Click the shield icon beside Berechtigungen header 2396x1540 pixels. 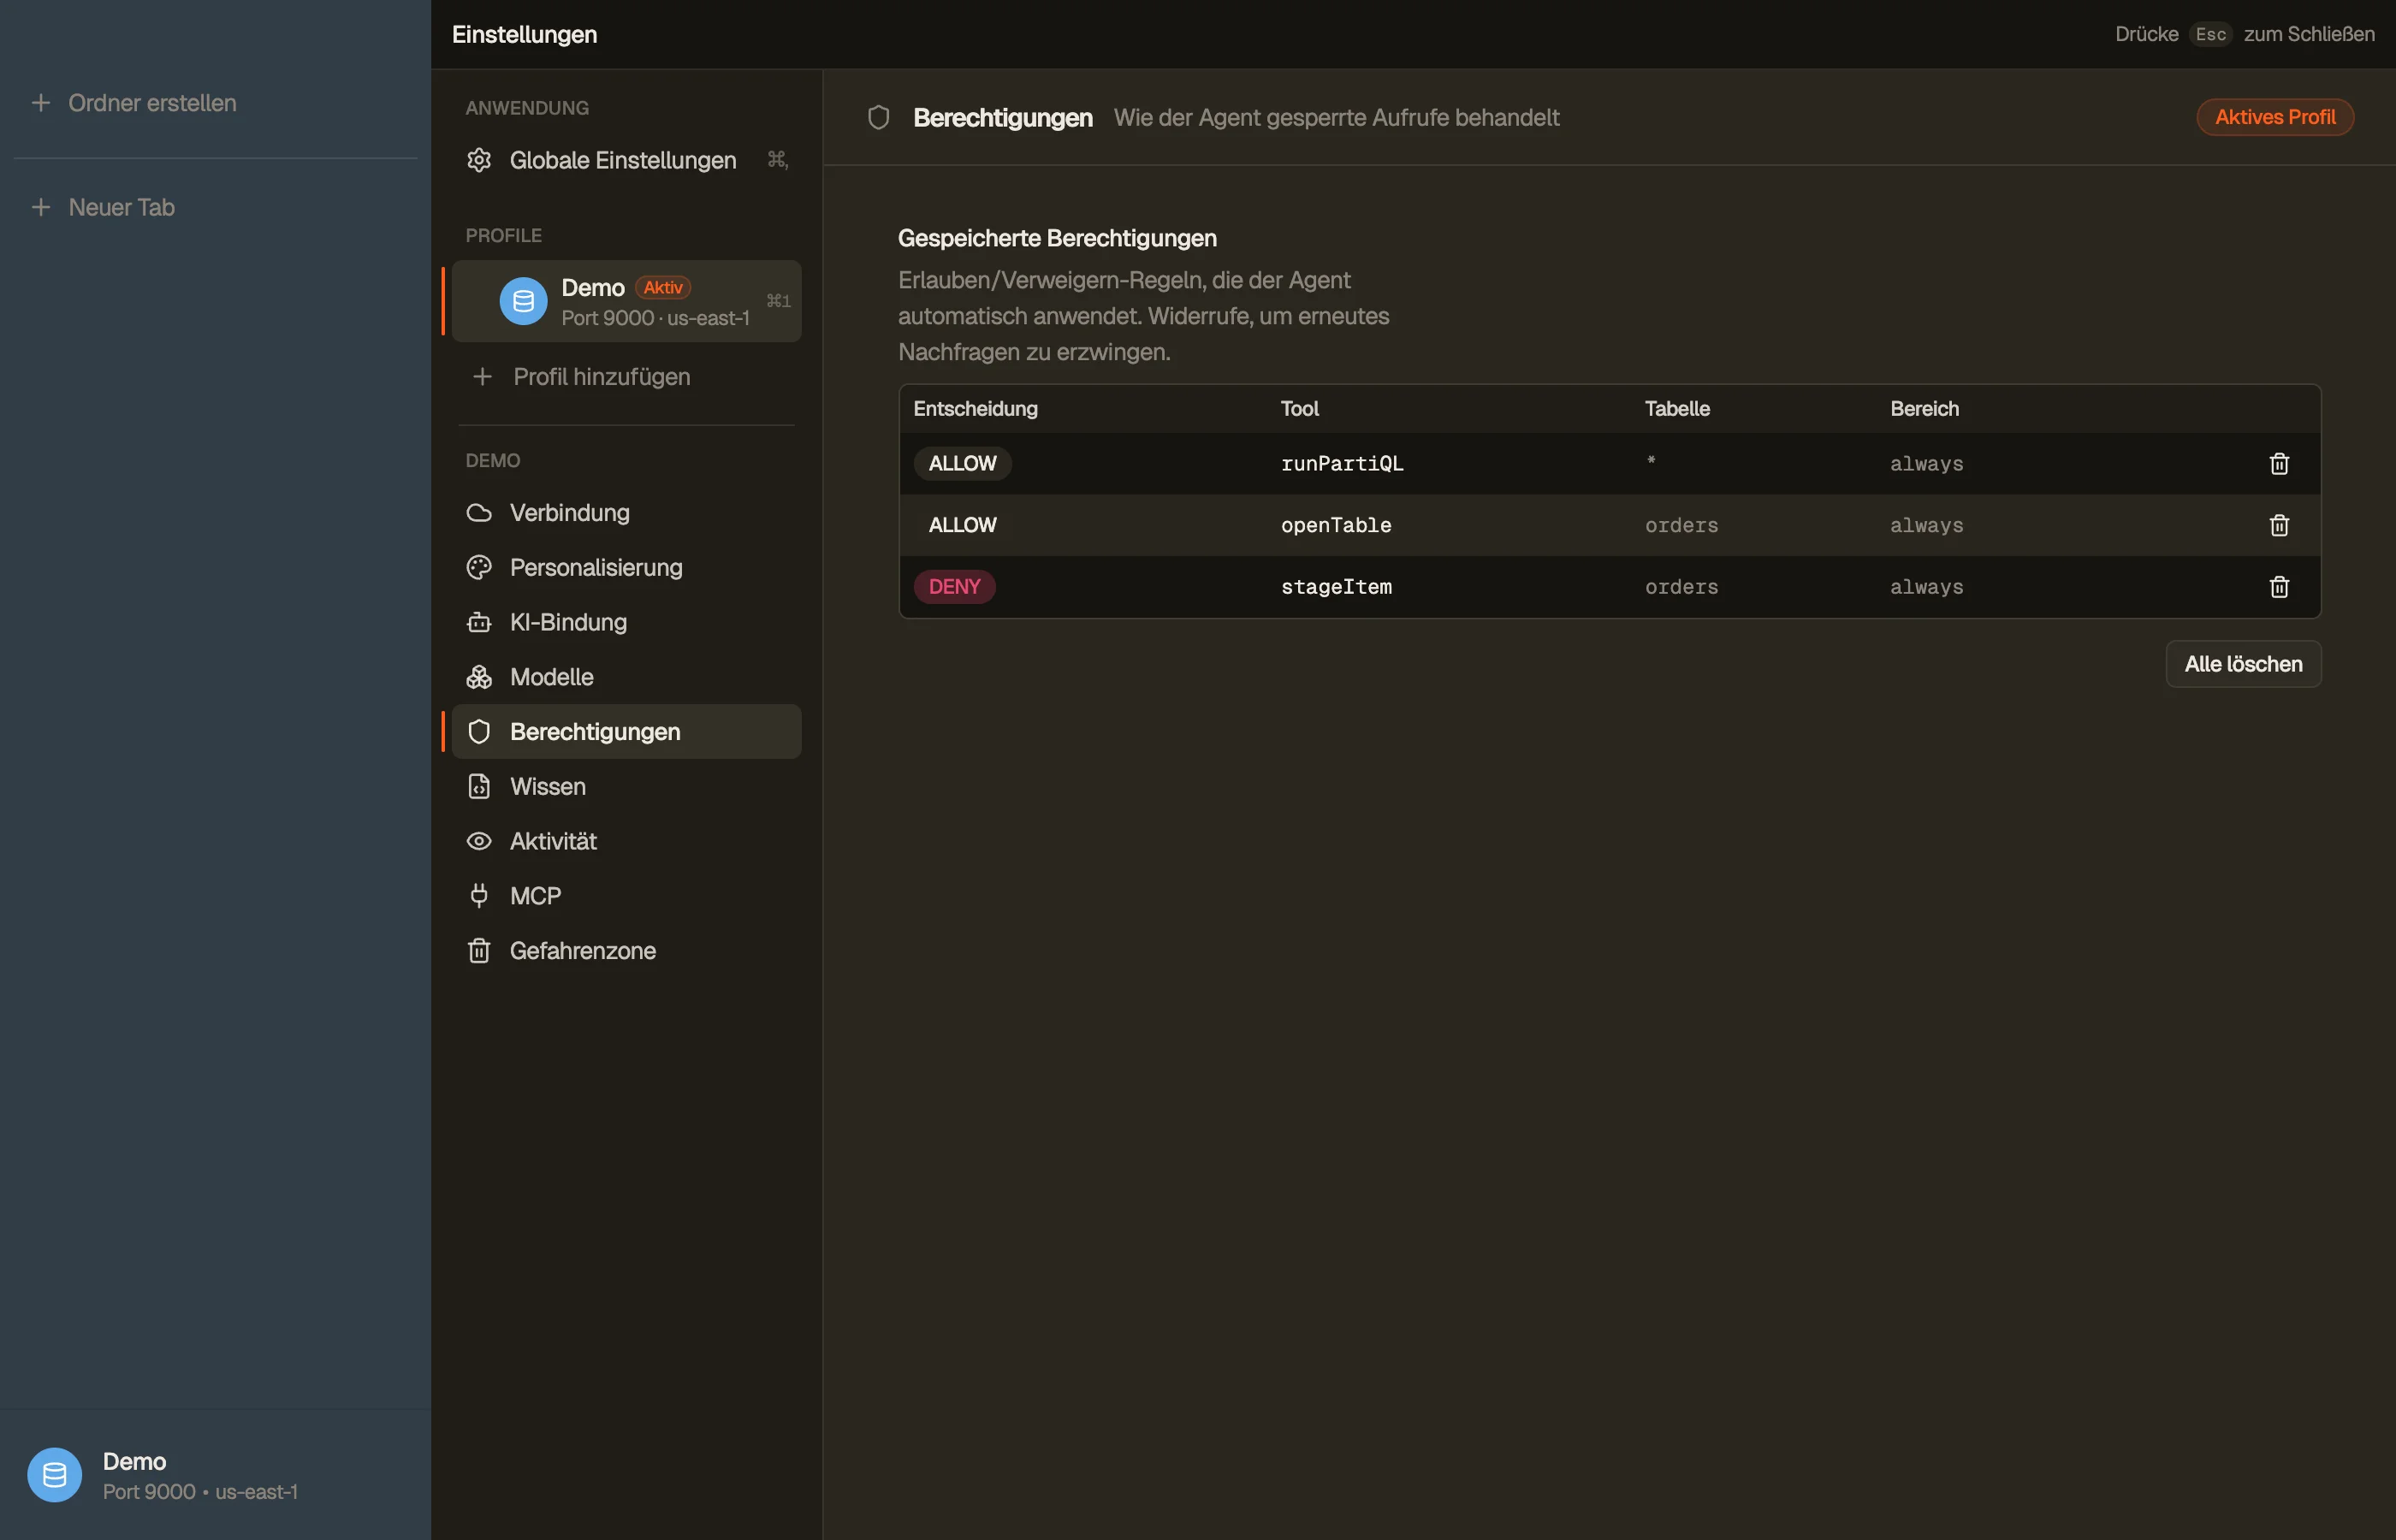pos(878,118)
